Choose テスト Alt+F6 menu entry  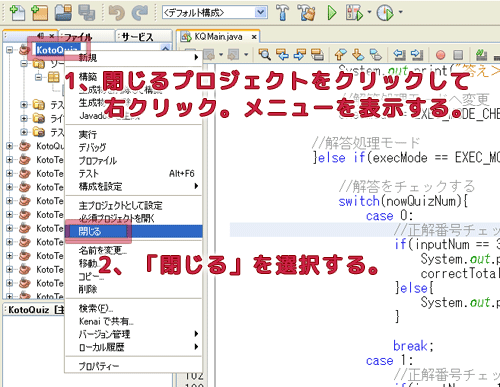tap(134, 173)
